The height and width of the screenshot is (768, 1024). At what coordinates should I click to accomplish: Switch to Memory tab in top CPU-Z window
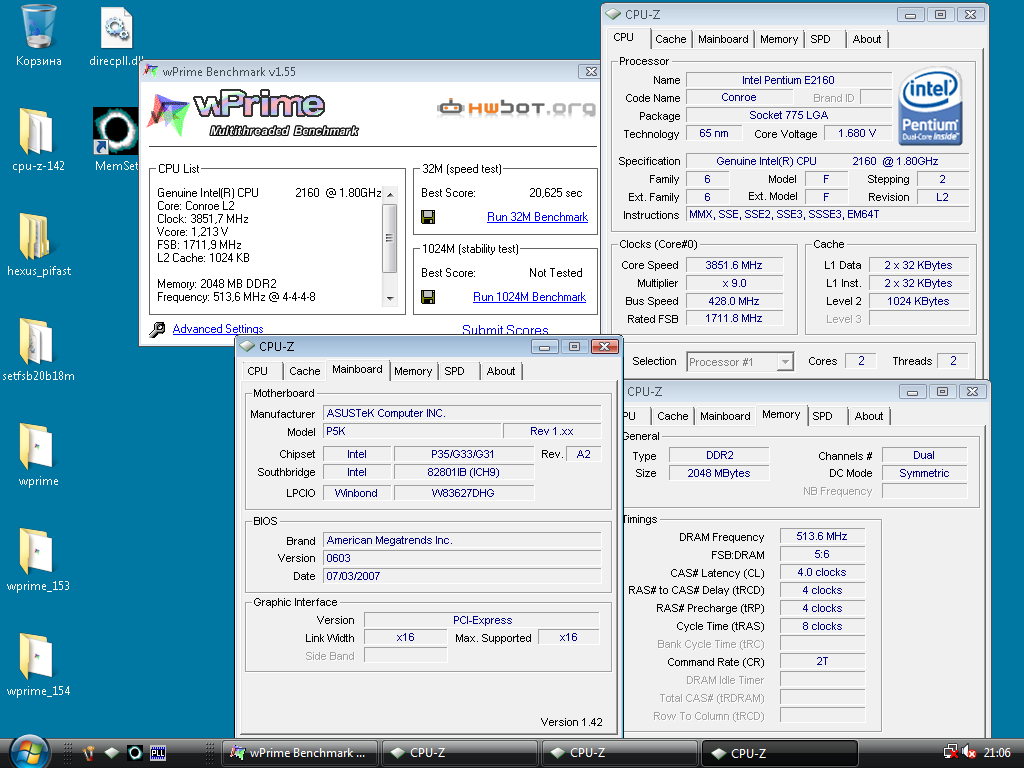pos(779,39)
